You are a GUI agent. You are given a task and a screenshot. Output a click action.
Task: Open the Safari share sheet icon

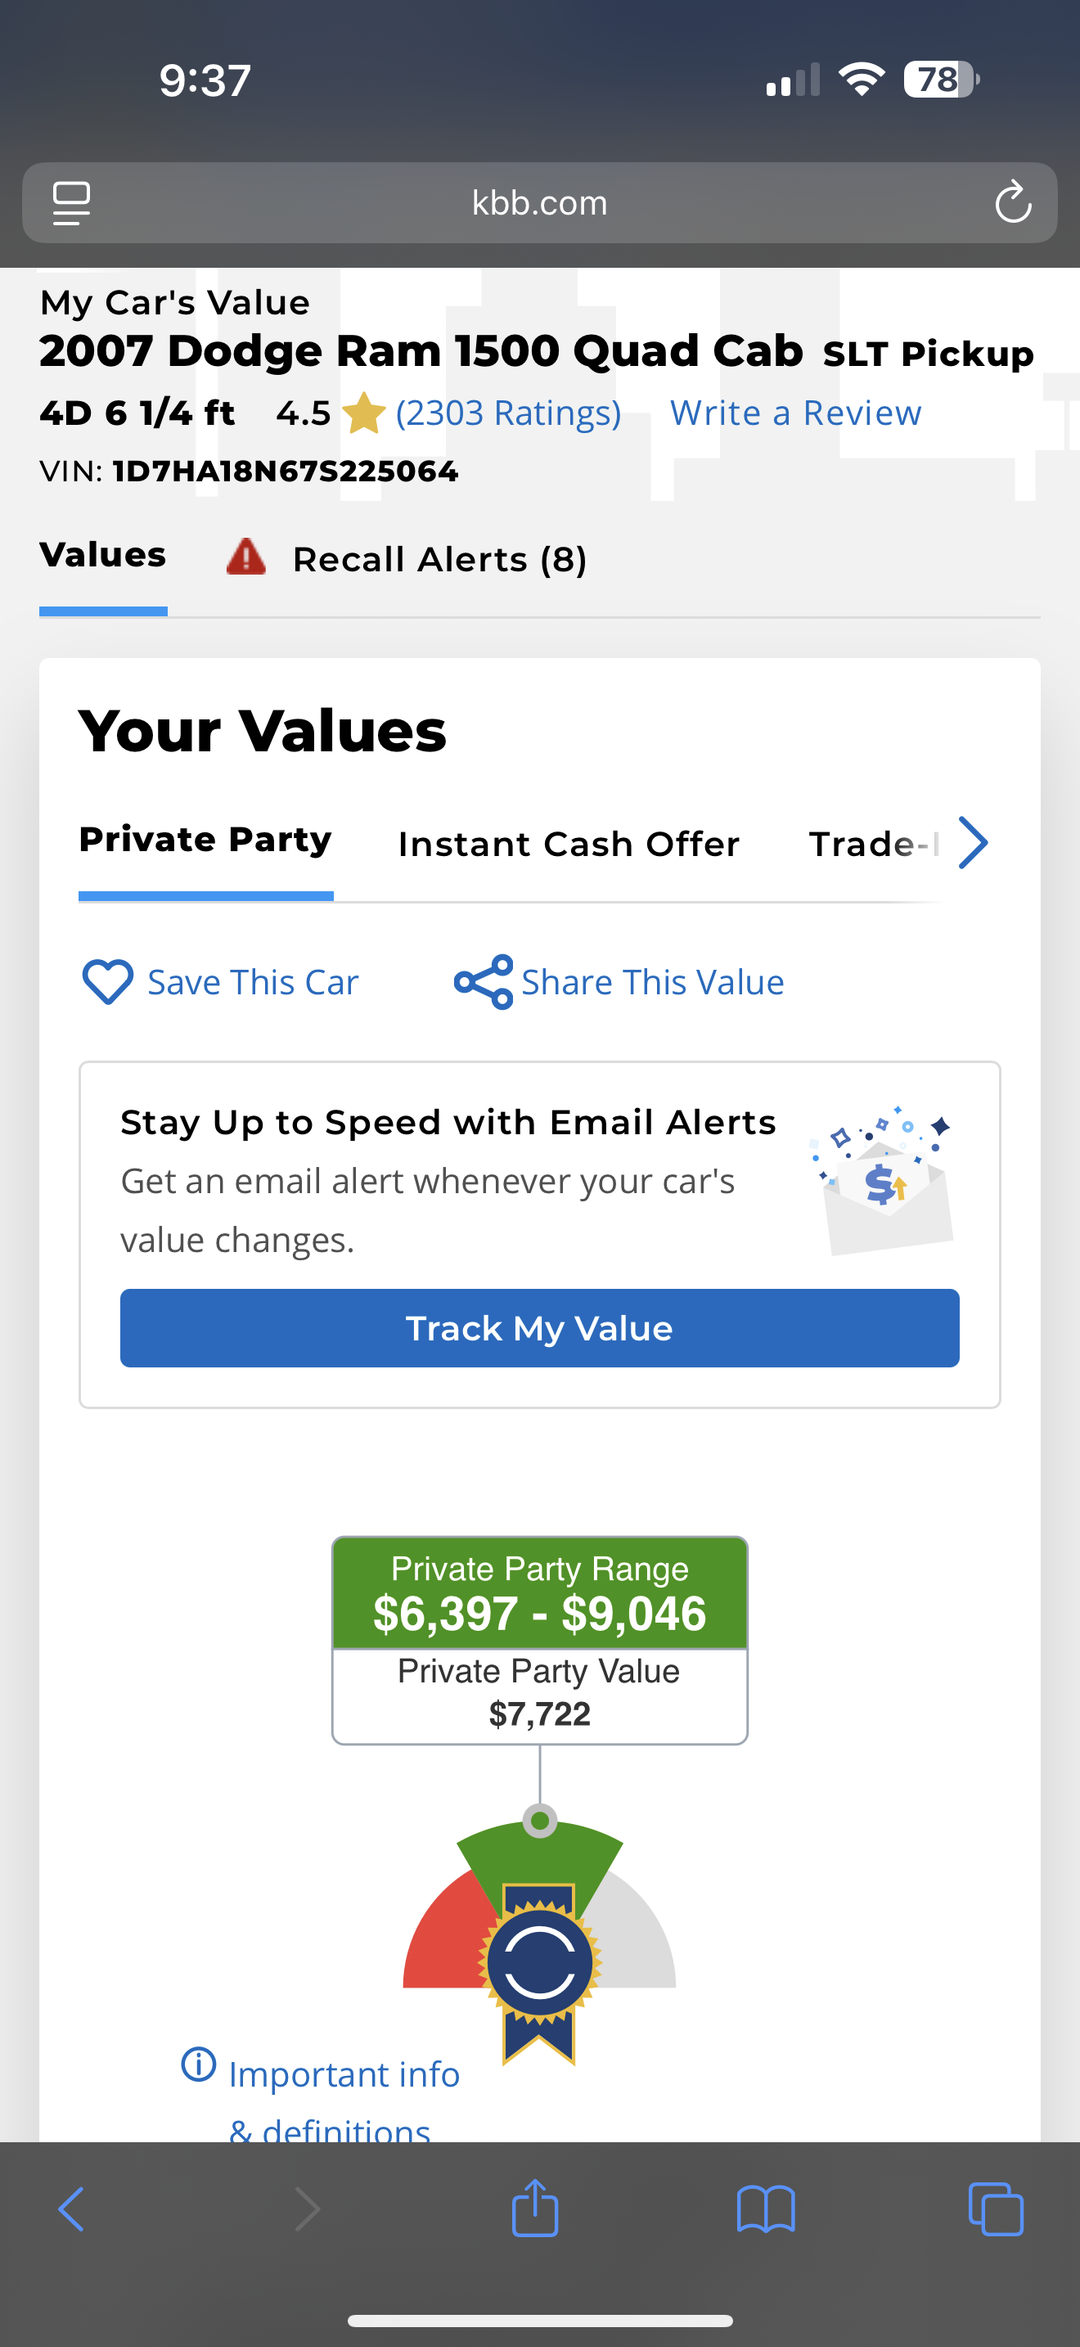click(535, 2209)
